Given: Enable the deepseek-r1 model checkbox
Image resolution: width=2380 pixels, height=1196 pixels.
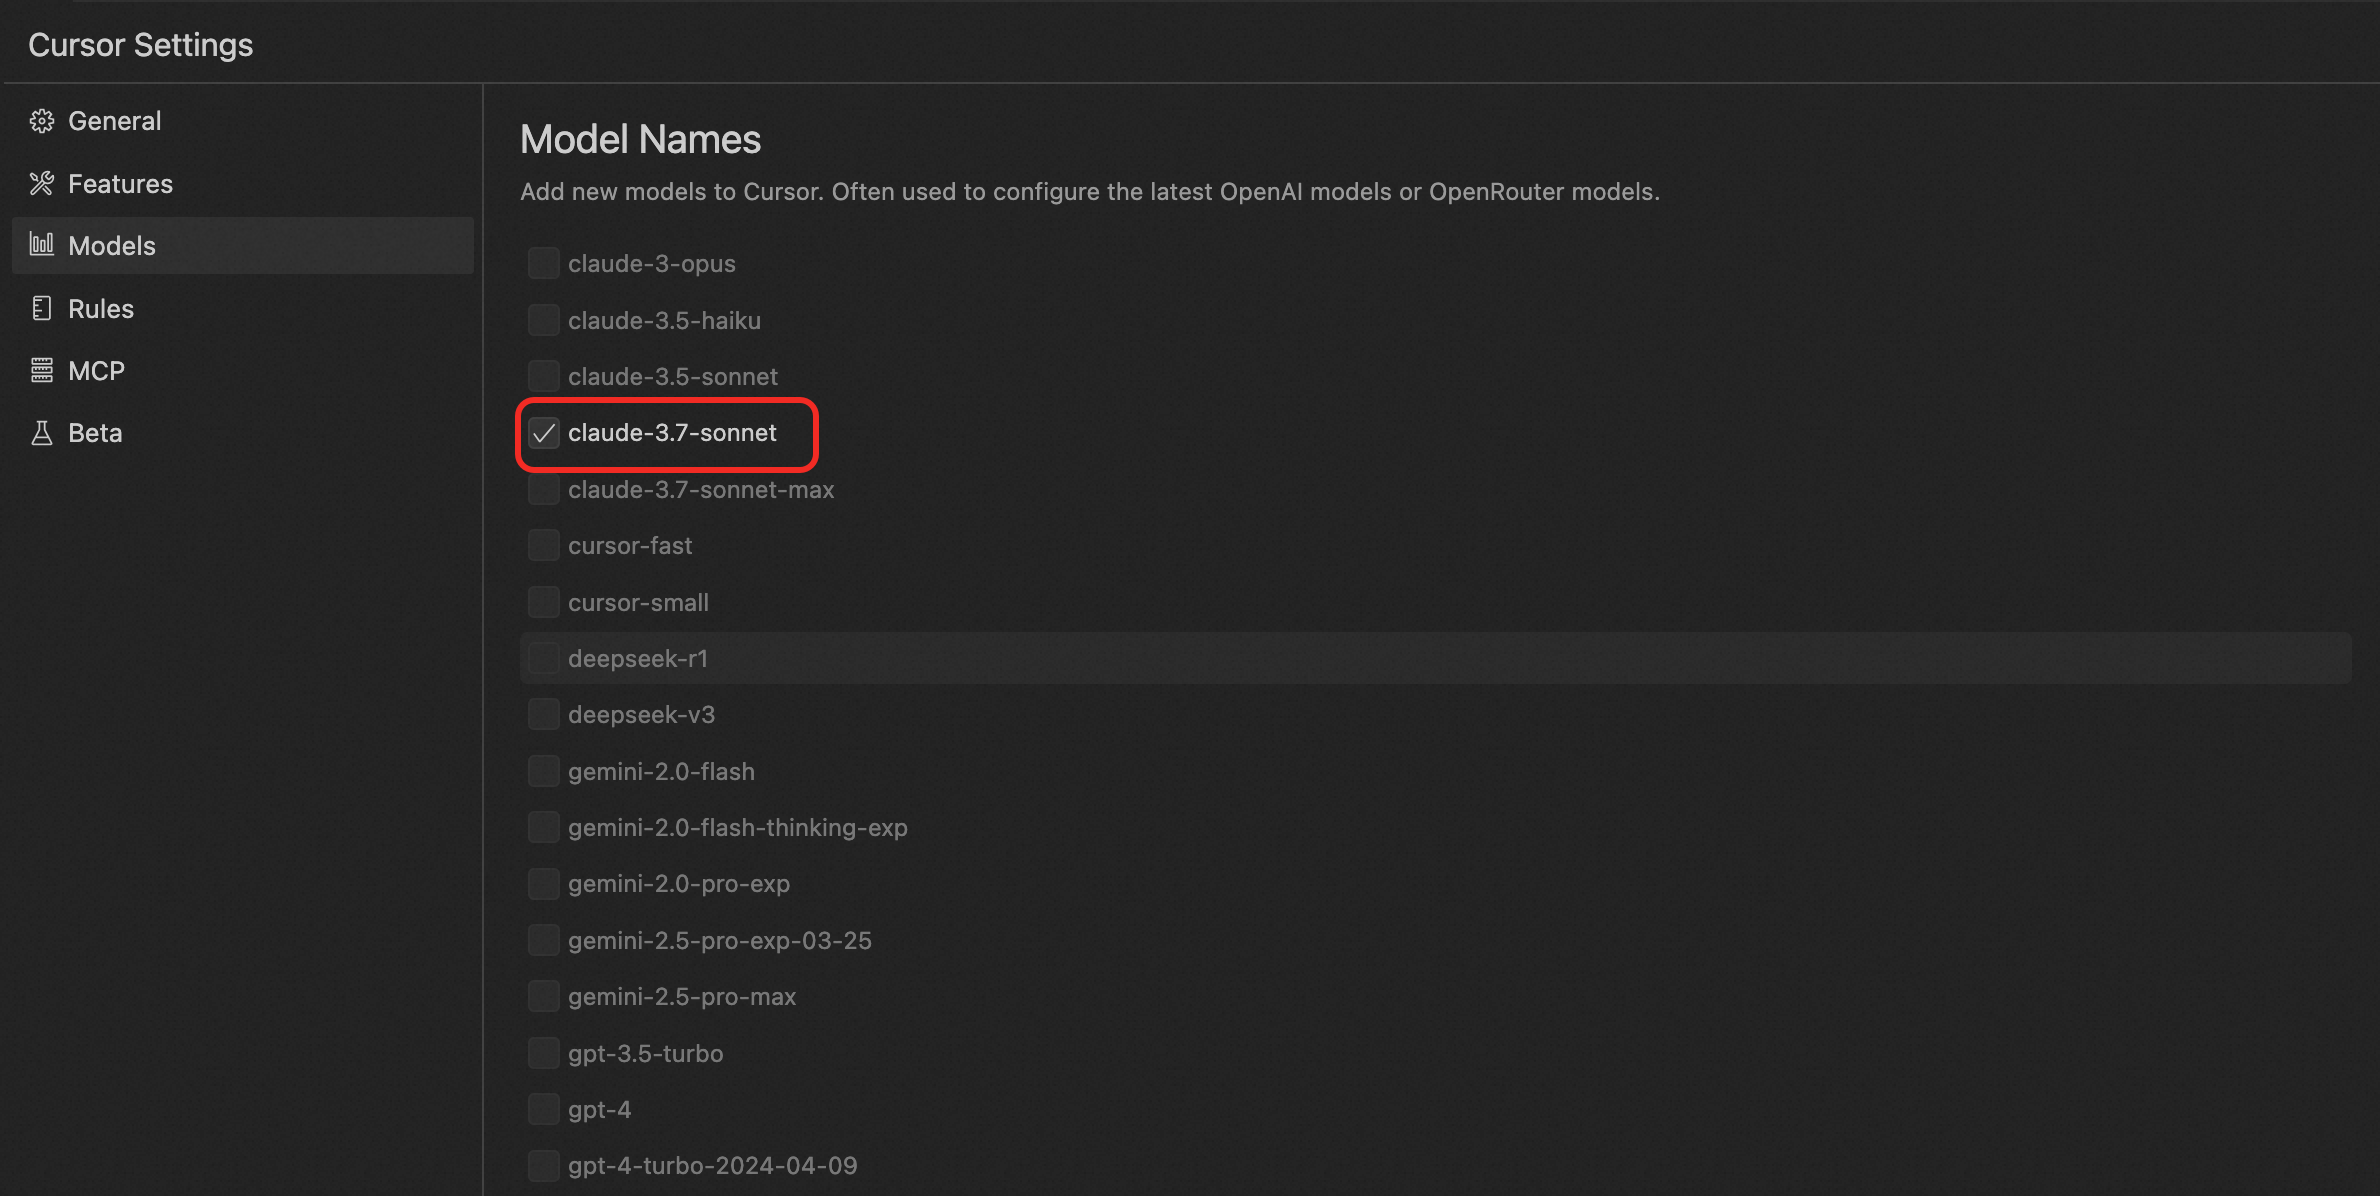Looking at the screenshot, I should 544,659.
